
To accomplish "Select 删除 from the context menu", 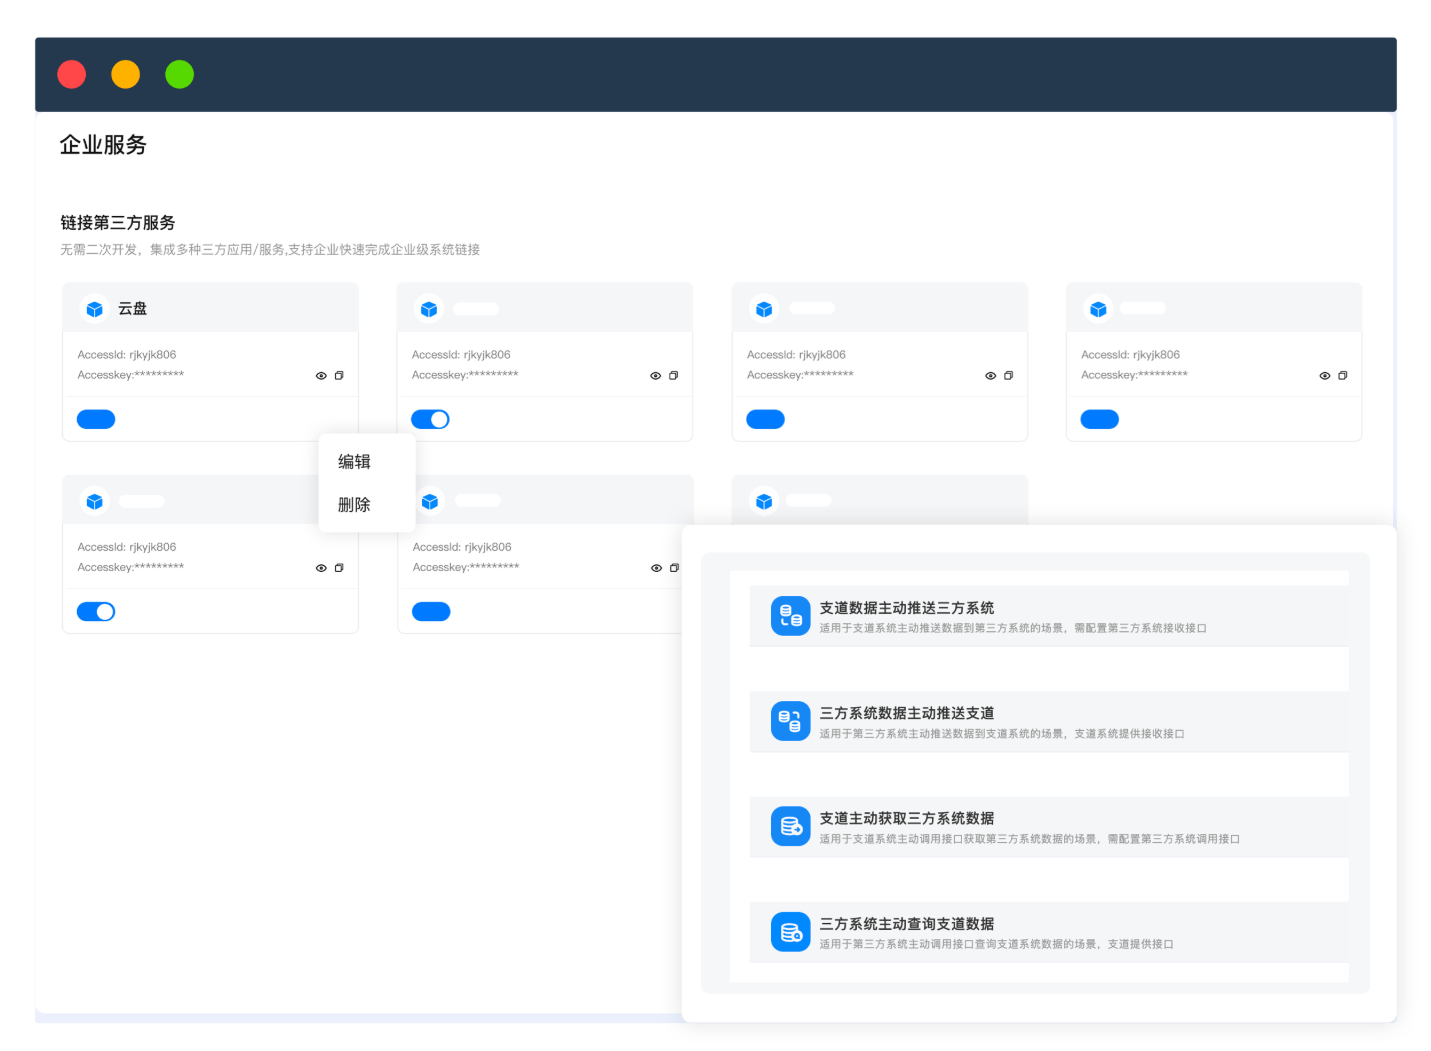I will 354,505.
